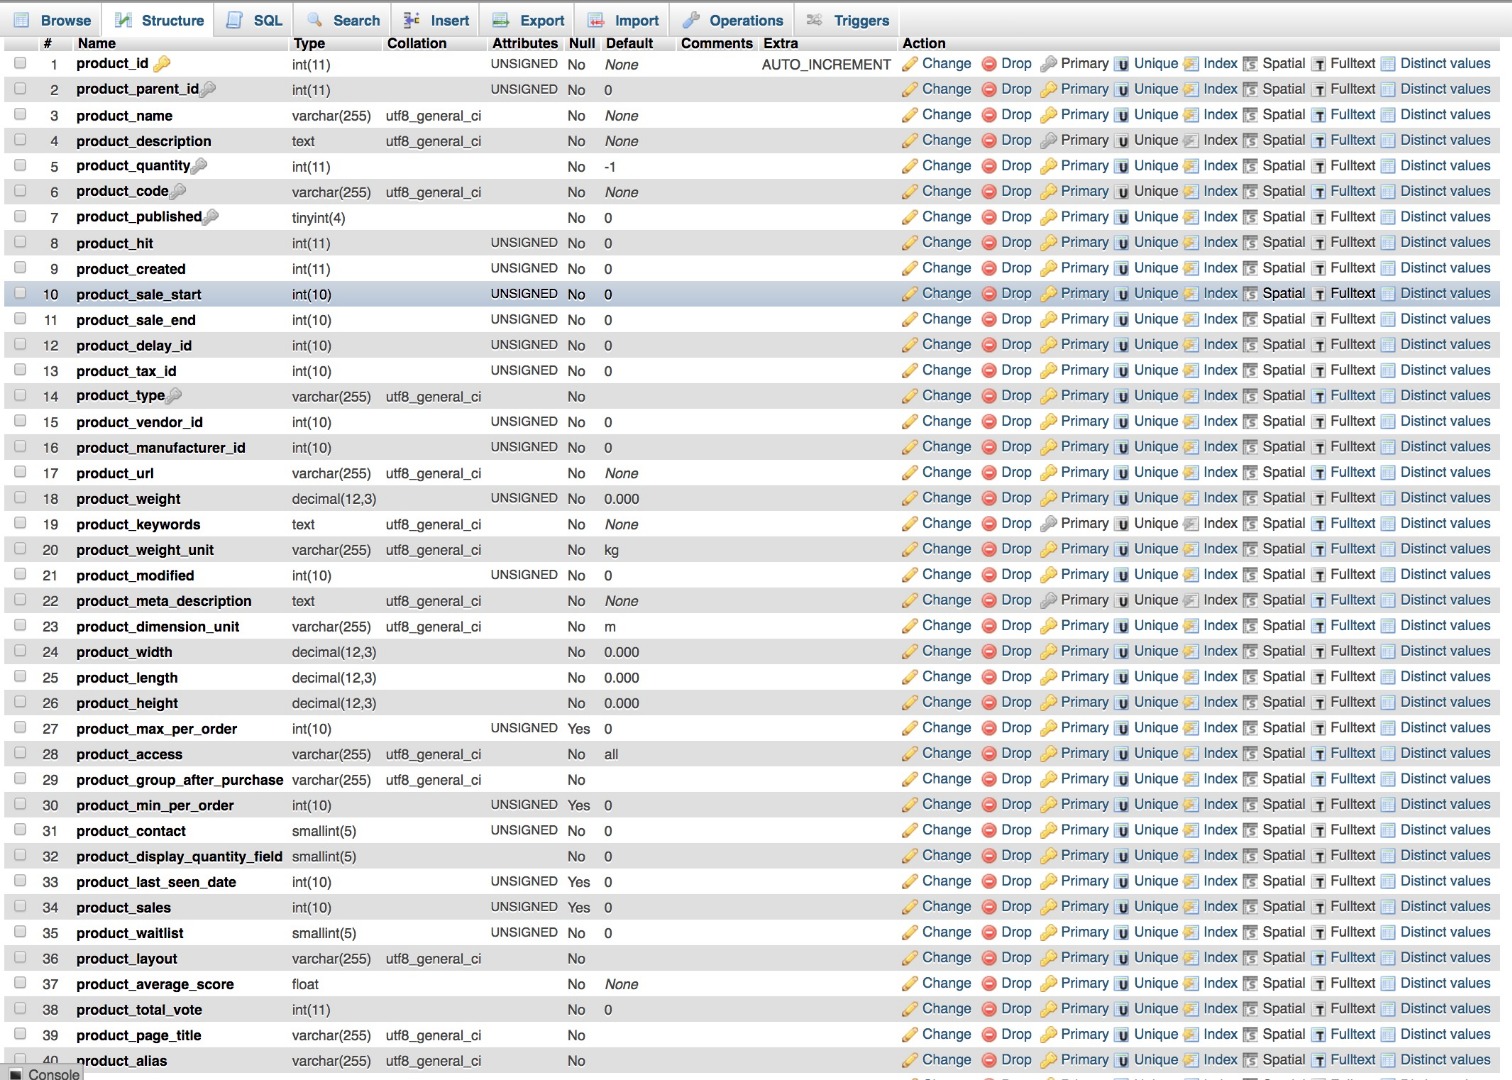The height and width of the screenshot is (1080, 1512).
Task: Click Unique link for product_contact
Action: (x=1156, y=830)
